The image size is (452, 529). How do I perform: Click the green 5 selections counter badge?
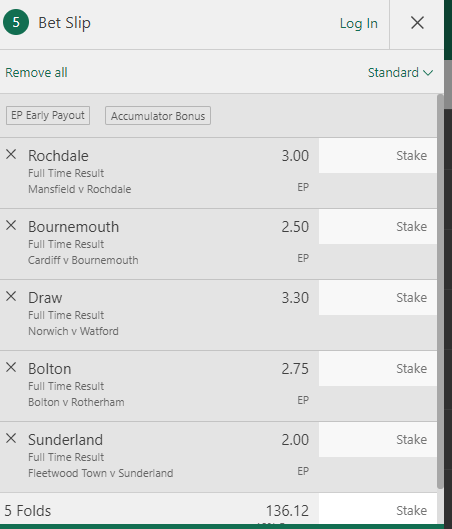[x=16, y=22]
